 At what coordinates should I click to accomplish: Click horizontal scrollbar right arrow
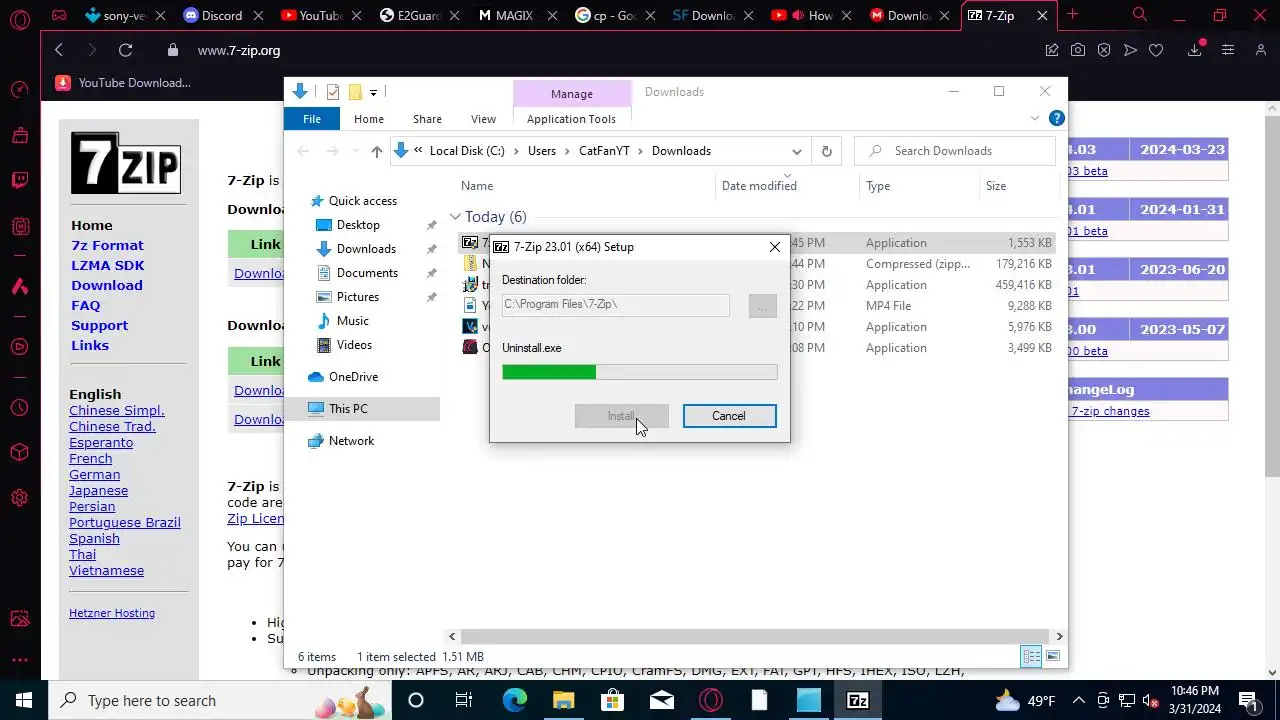(1059, 636)
